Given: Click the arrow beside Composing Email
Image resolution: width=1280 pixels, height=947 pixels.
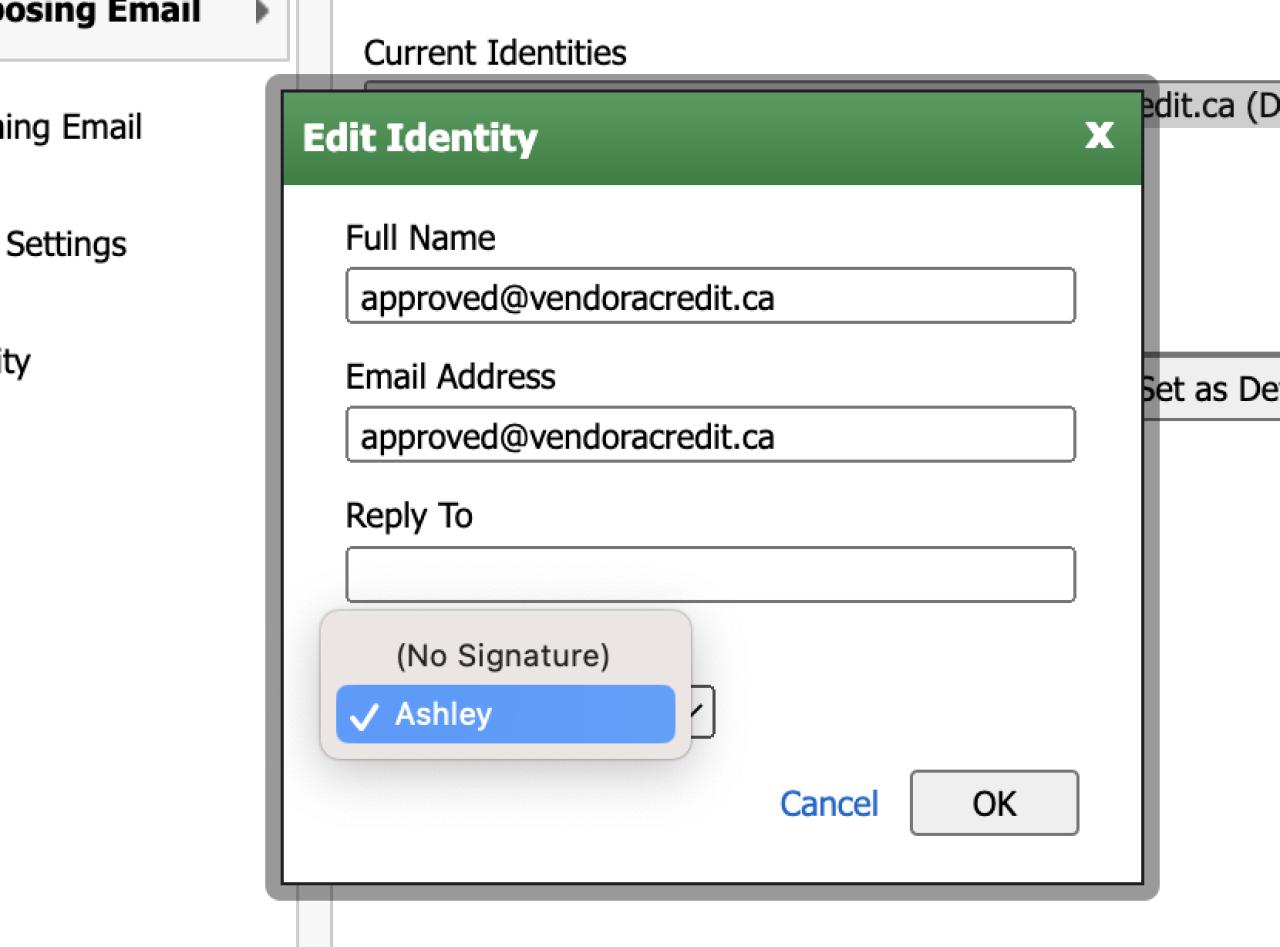Looking at the screenshot, I should [262, 14].
